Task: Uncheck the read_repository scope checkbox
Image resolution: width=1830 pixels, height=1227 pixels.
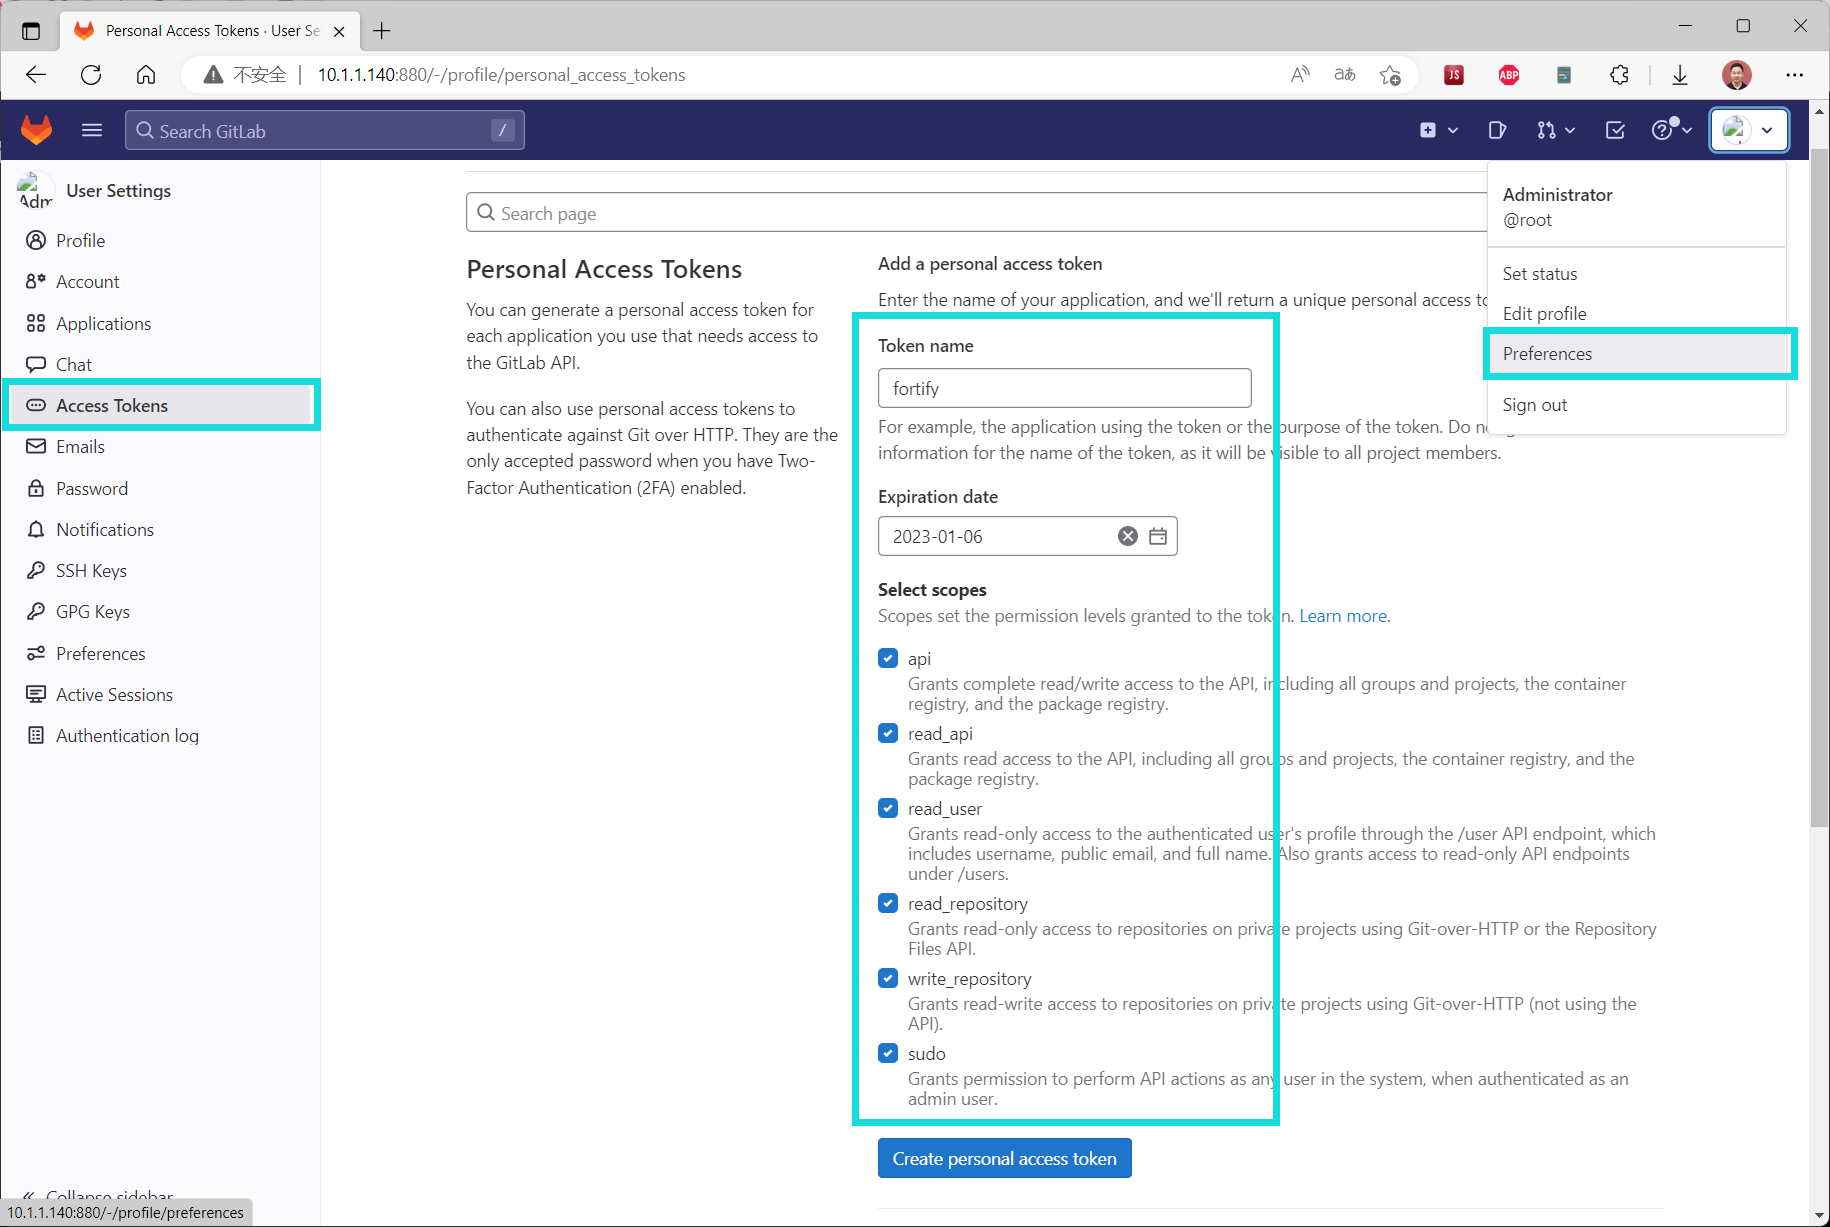Action: [x=888, y=903]
